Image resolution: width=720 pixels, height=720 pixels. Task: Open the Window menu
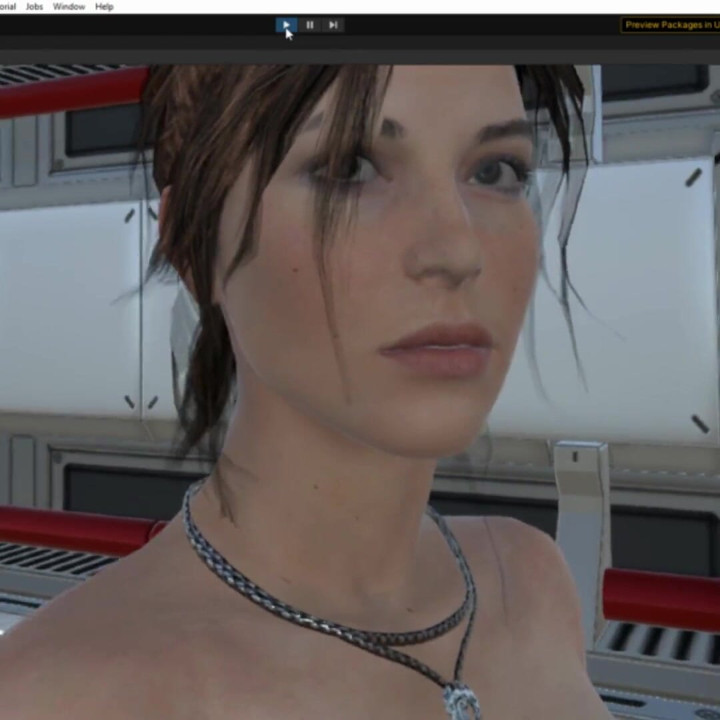point(69,7)
